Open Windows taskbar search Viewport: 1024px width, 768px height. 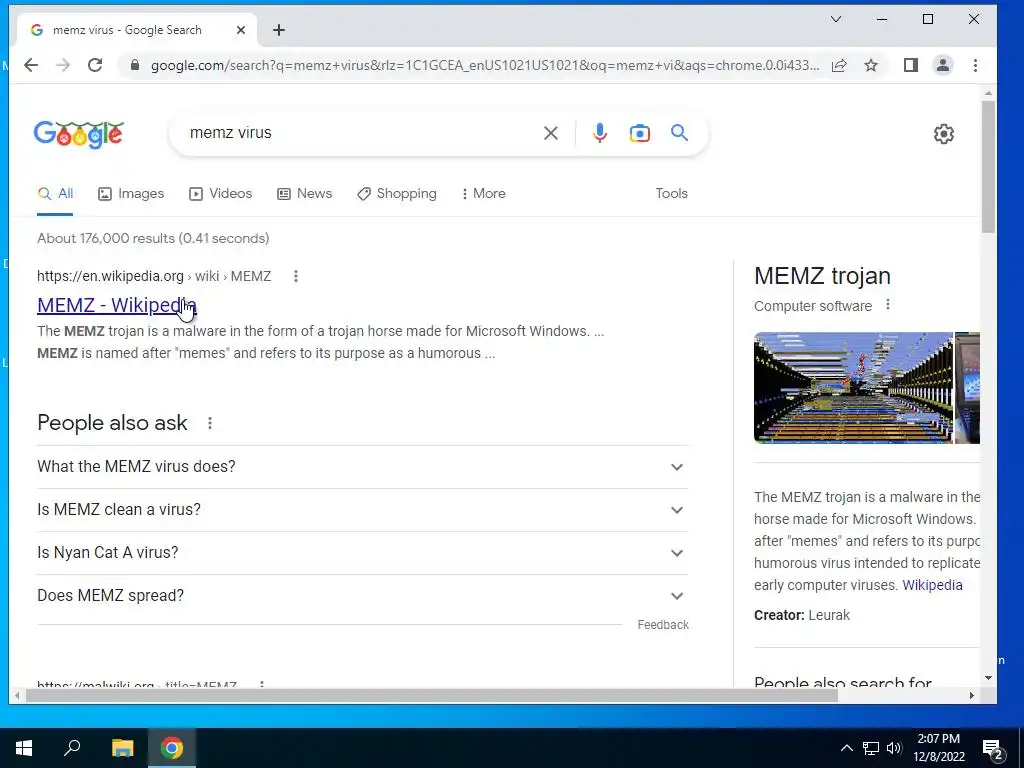tap(72, 748)
